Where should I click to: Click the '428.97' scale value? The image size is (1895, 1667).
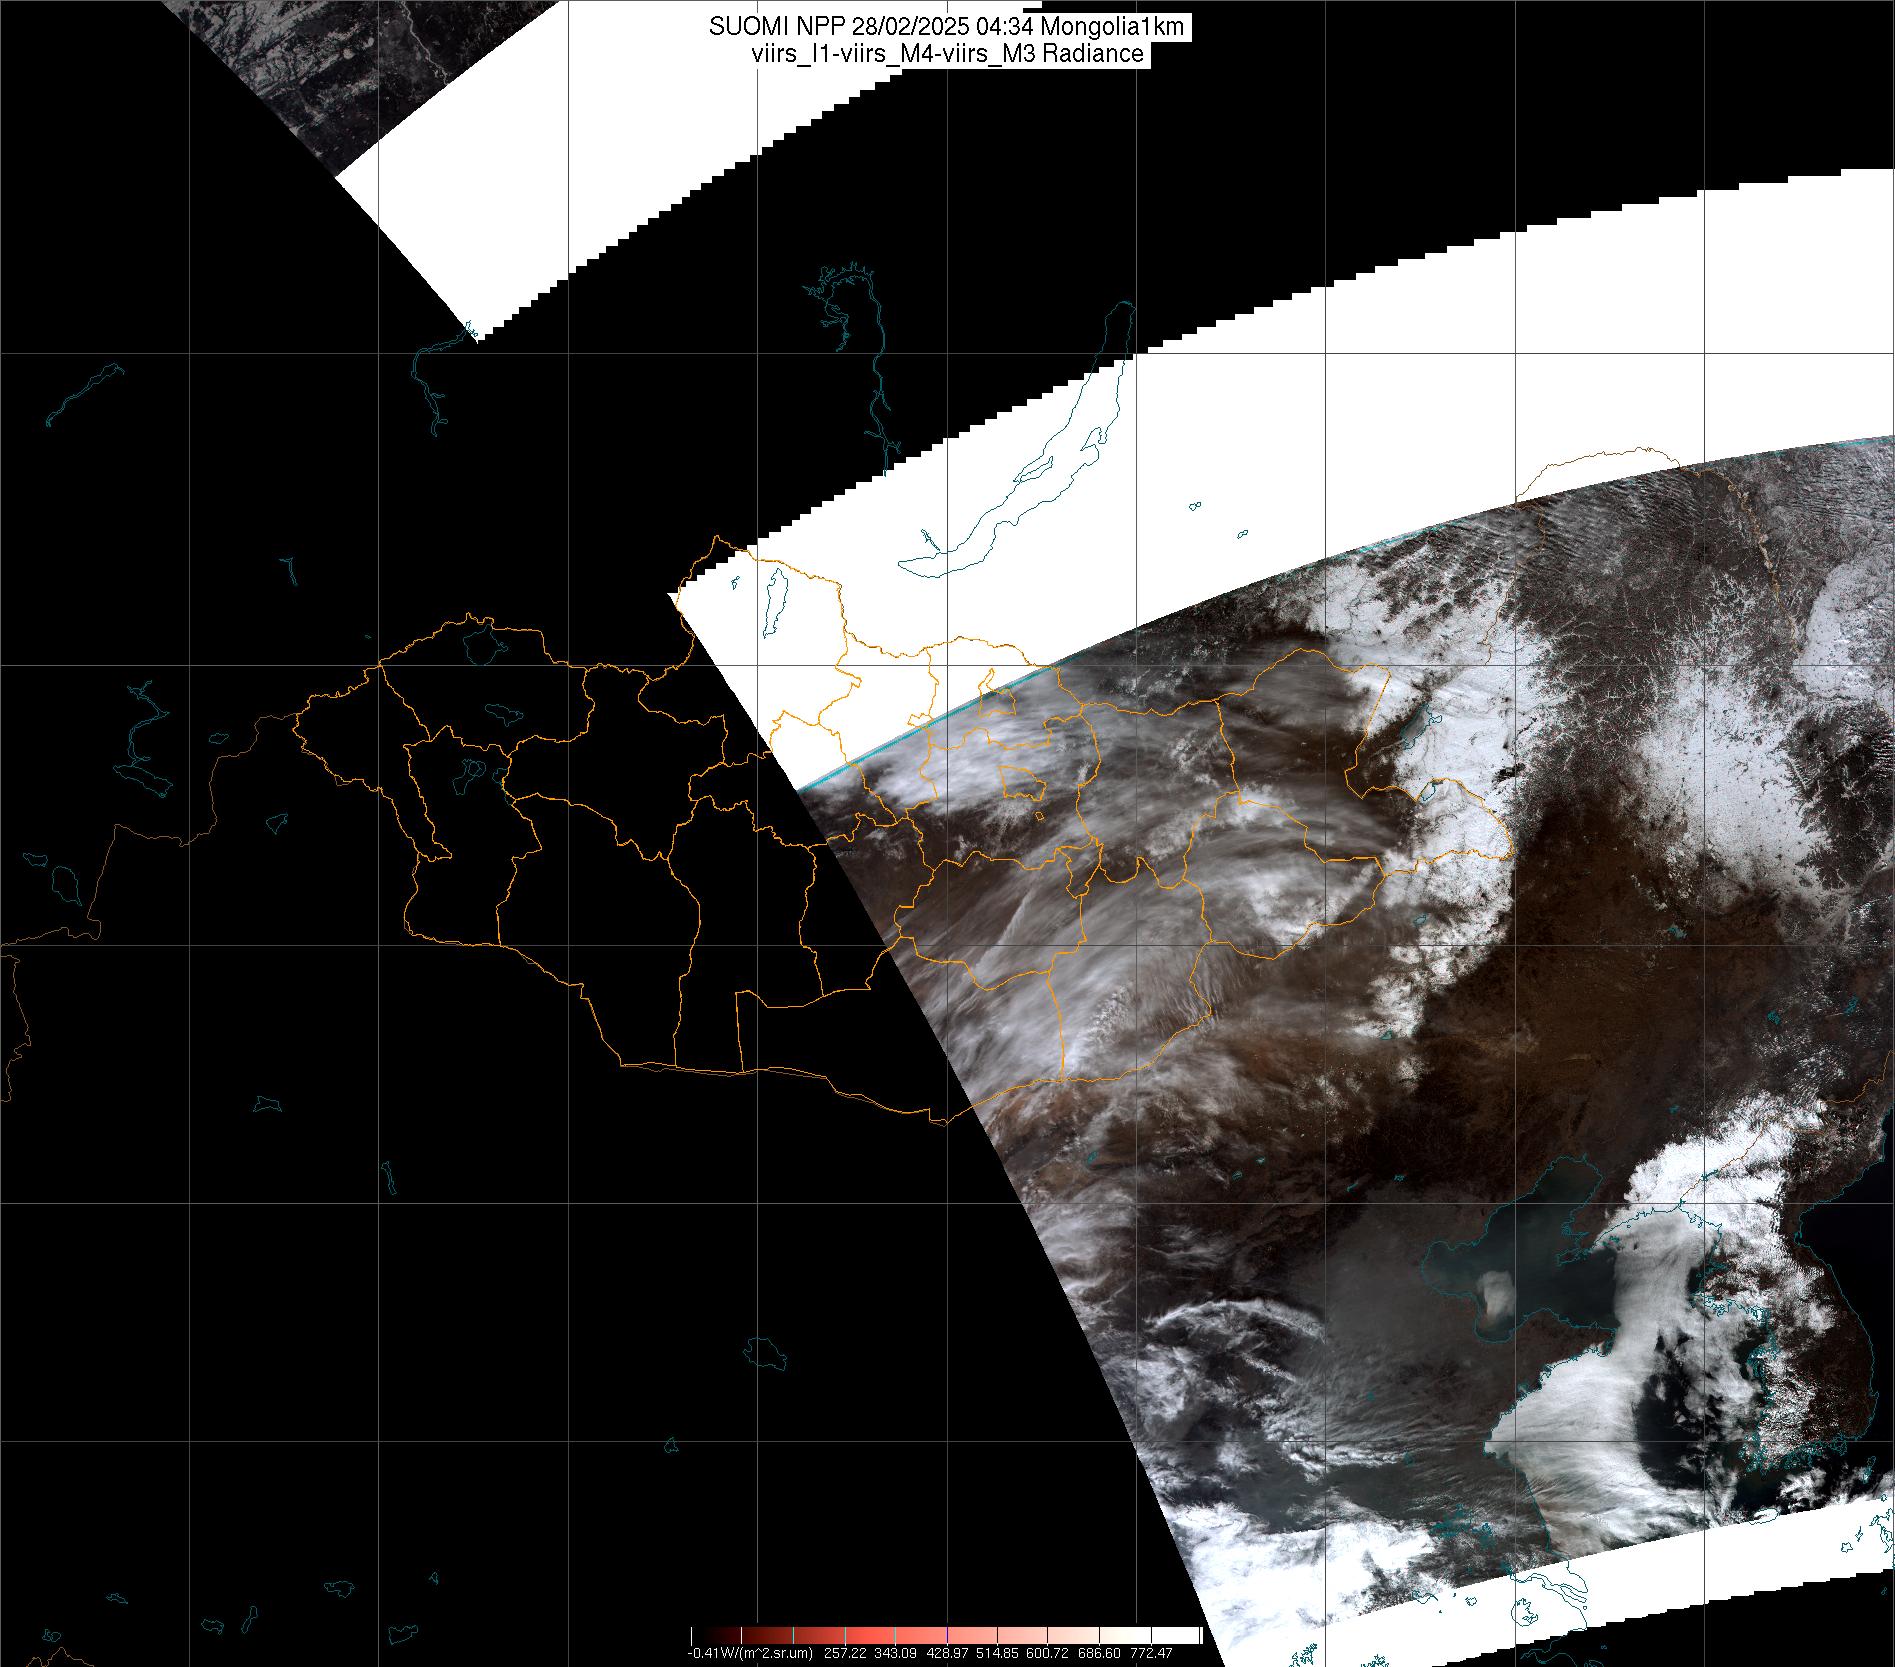coord(948,1654)
